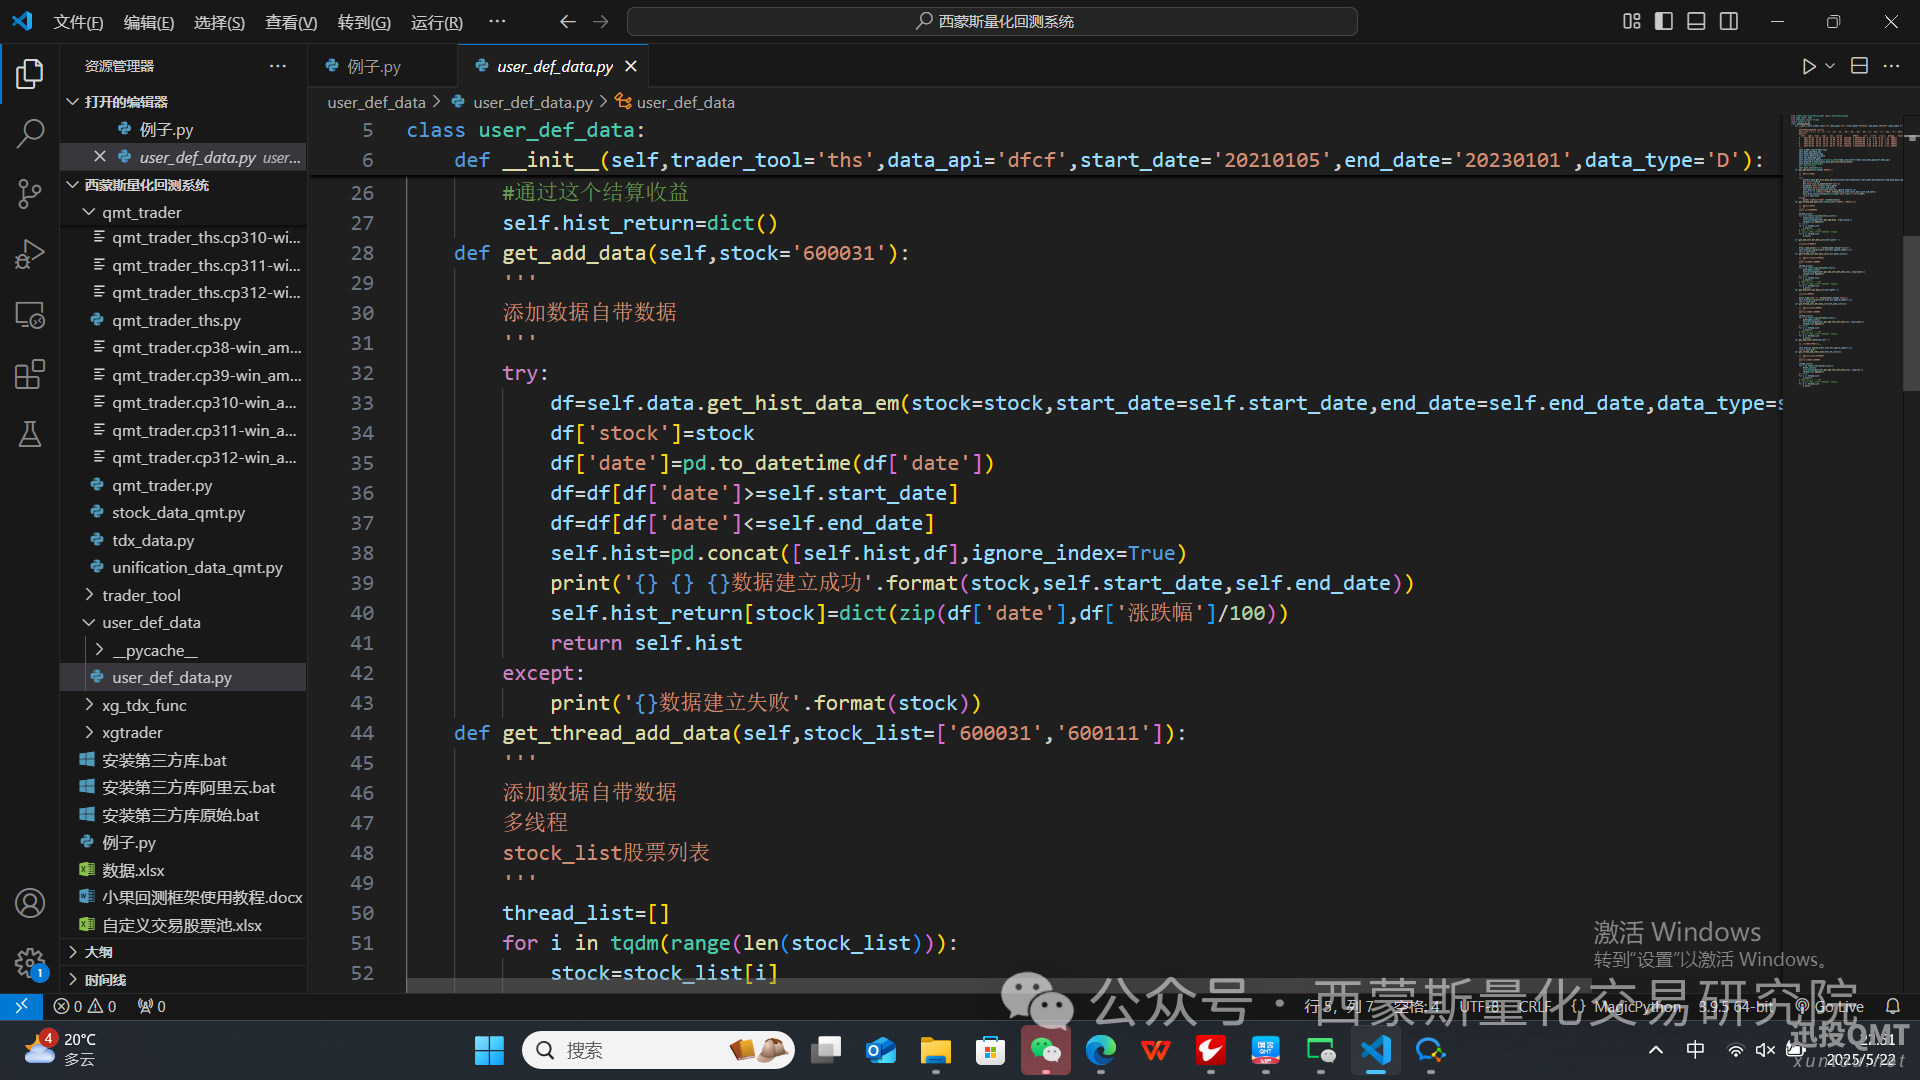Click the vertical editor scrollbar
Image resolution: width=1920 pixels, height=1080 pixels.
click(x=1911, y=312)
